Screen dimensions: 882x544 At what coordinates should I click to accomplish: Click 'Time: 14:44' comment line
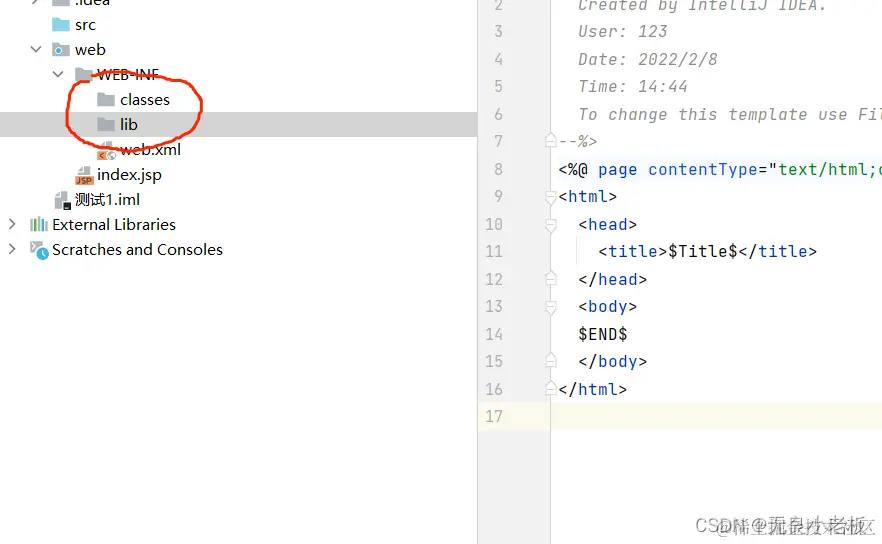tap(633, 86)
